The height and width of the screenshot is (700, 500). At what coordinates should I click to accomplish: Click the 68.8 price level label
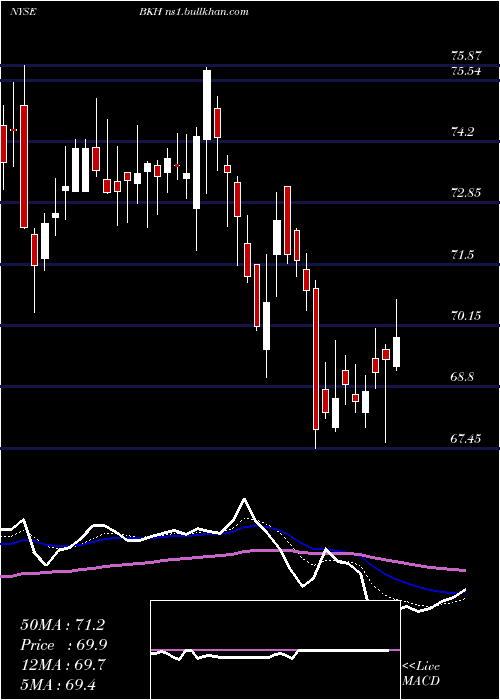[x=462, y=377]
